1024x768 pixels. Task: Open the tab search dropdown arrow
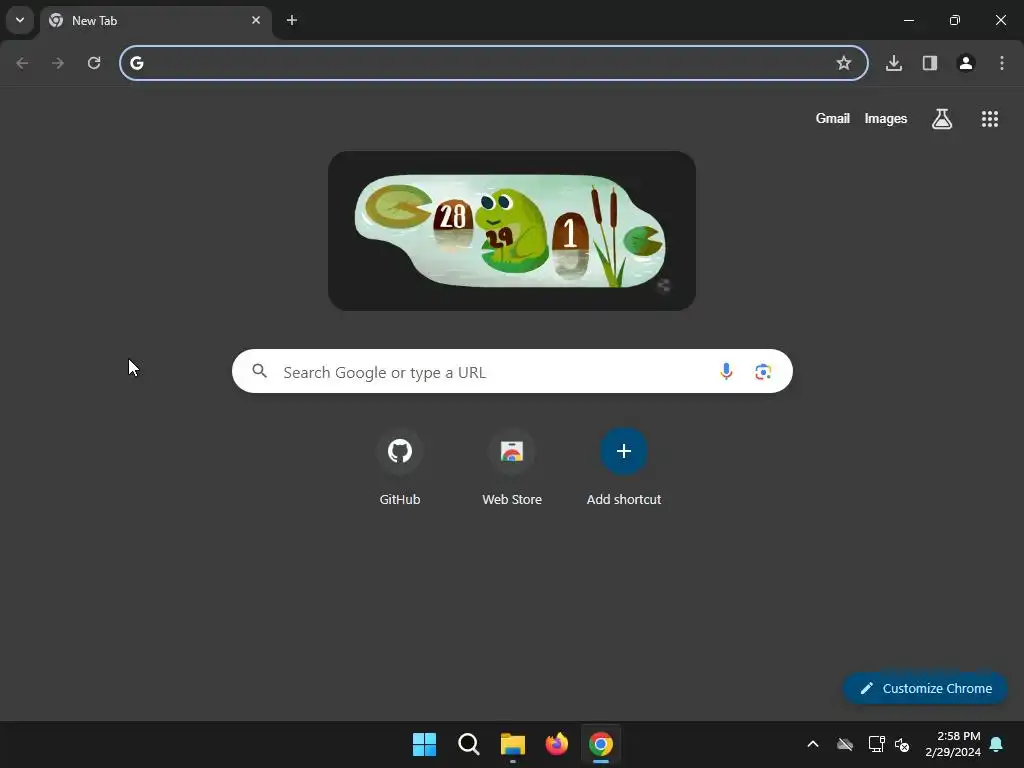pos(20,20)
